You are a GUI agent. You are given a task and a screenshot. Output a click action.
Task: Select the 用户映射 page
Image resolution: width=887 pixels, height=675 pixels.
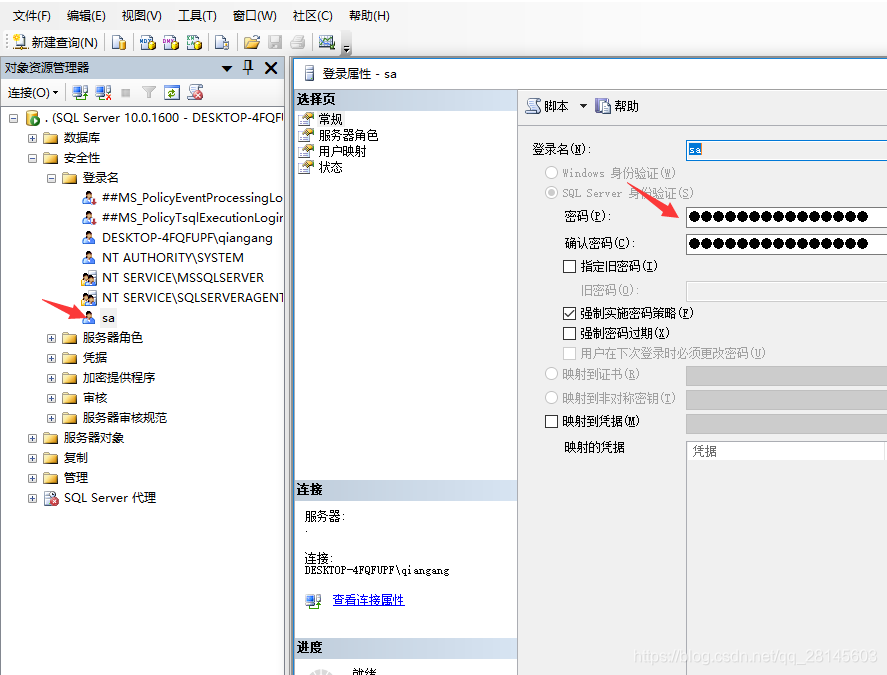(342, 151)
